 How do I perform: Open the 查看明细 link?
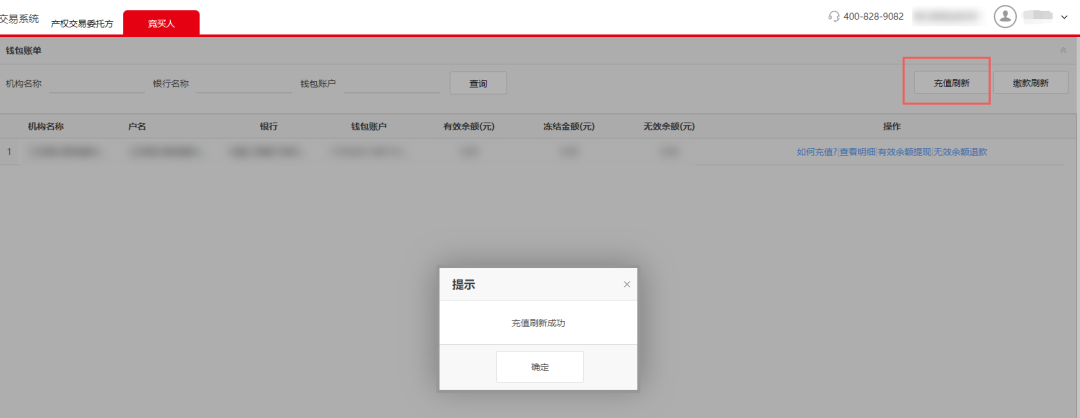(857, 152)
